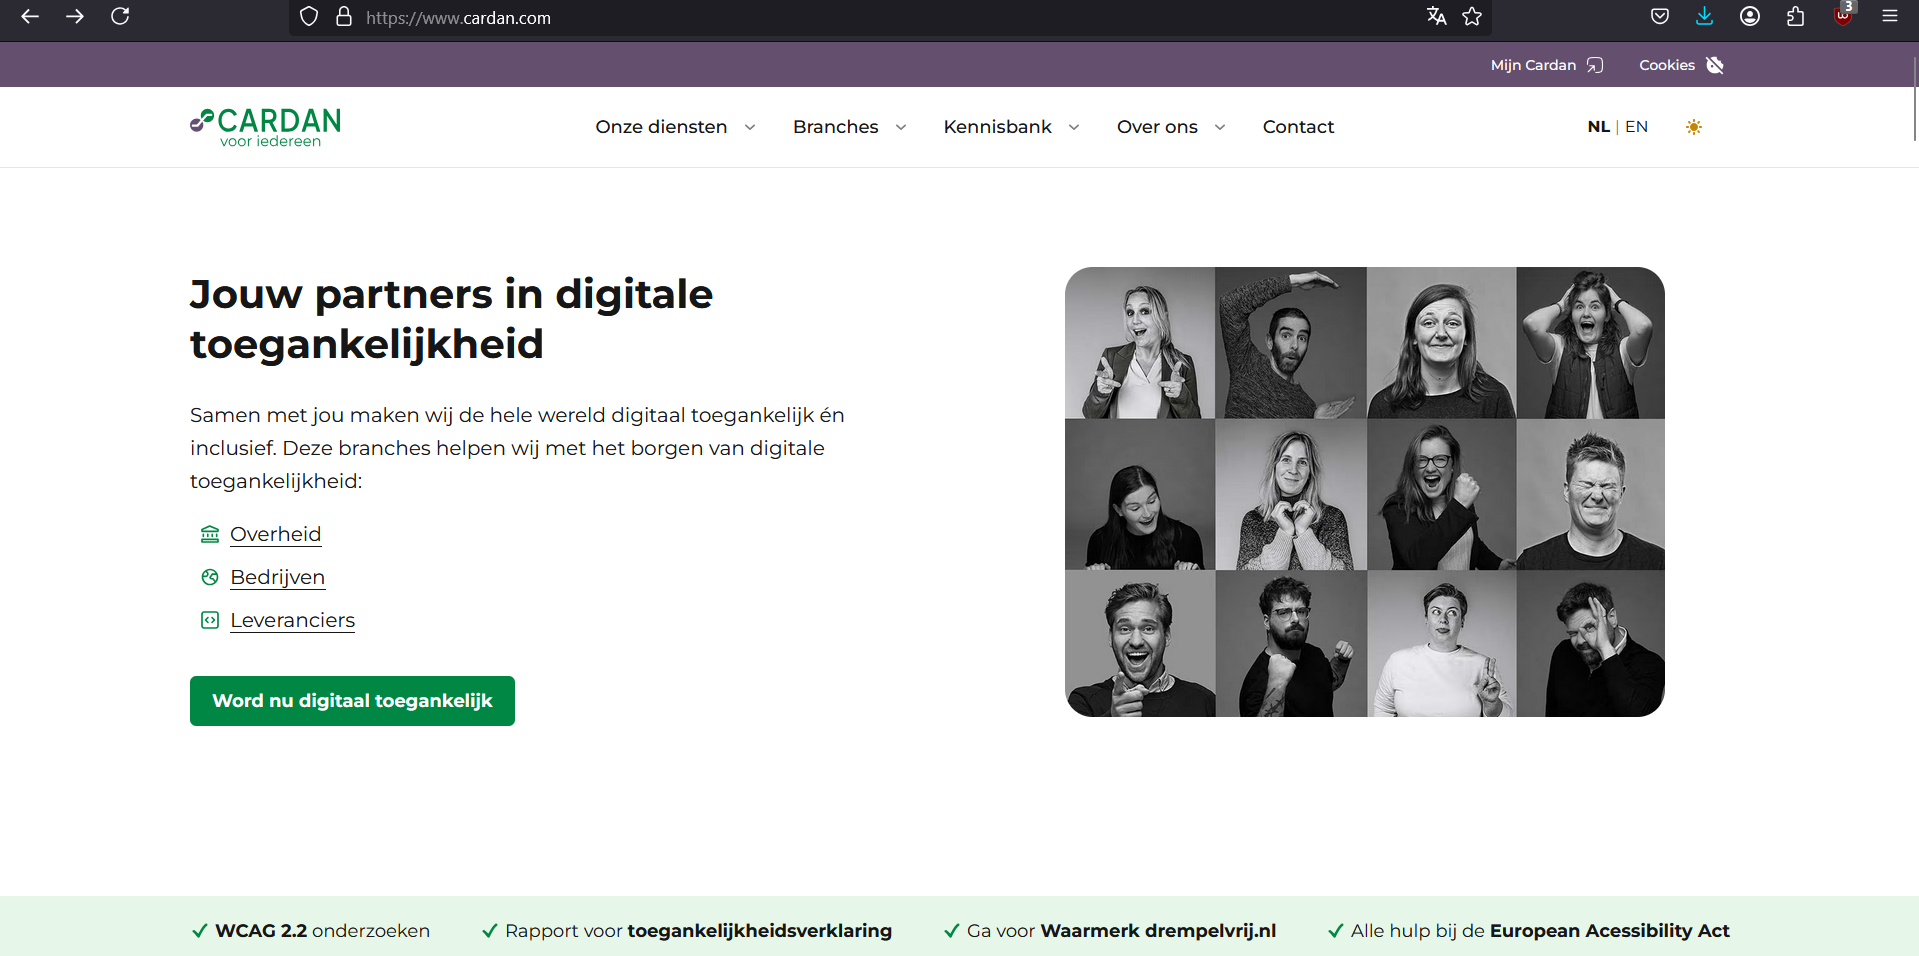Bookmark this page with the star icon
Image resolution: width=1919 pixels, height=956 pixels.
click(x=1472, y=16)
